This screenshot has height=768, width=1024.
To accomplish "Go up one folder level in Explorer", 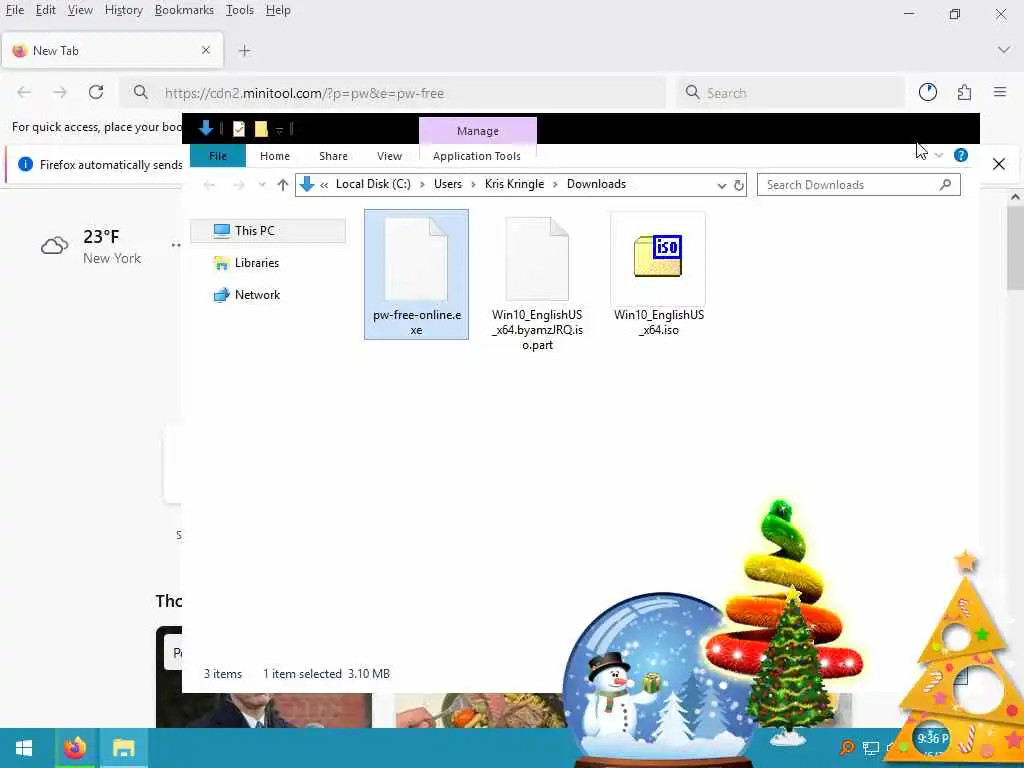I will coord(282,185).
